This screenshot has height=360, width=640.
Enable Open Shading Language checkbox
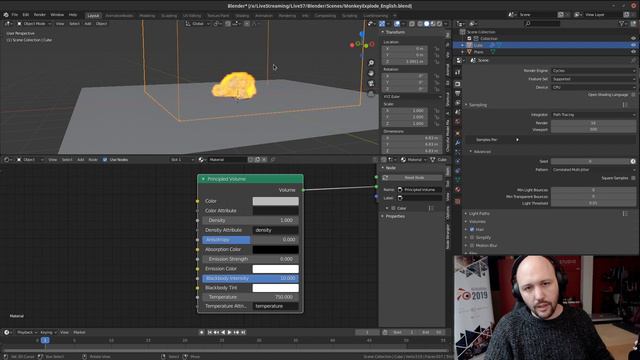click(x=633, y=95)
